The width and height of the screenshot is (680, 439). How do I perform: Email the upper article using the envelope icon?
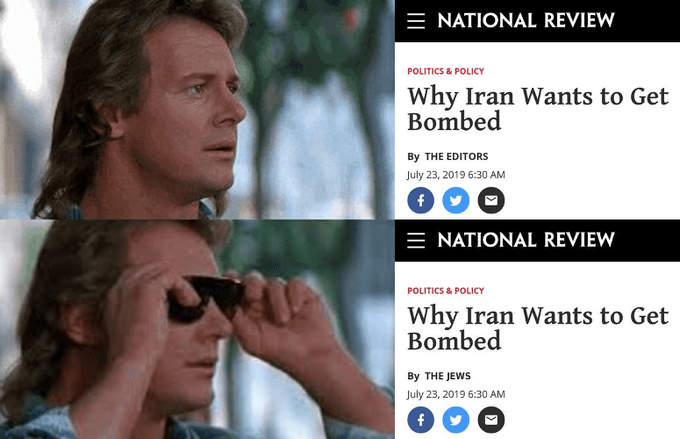coord(491,200)
